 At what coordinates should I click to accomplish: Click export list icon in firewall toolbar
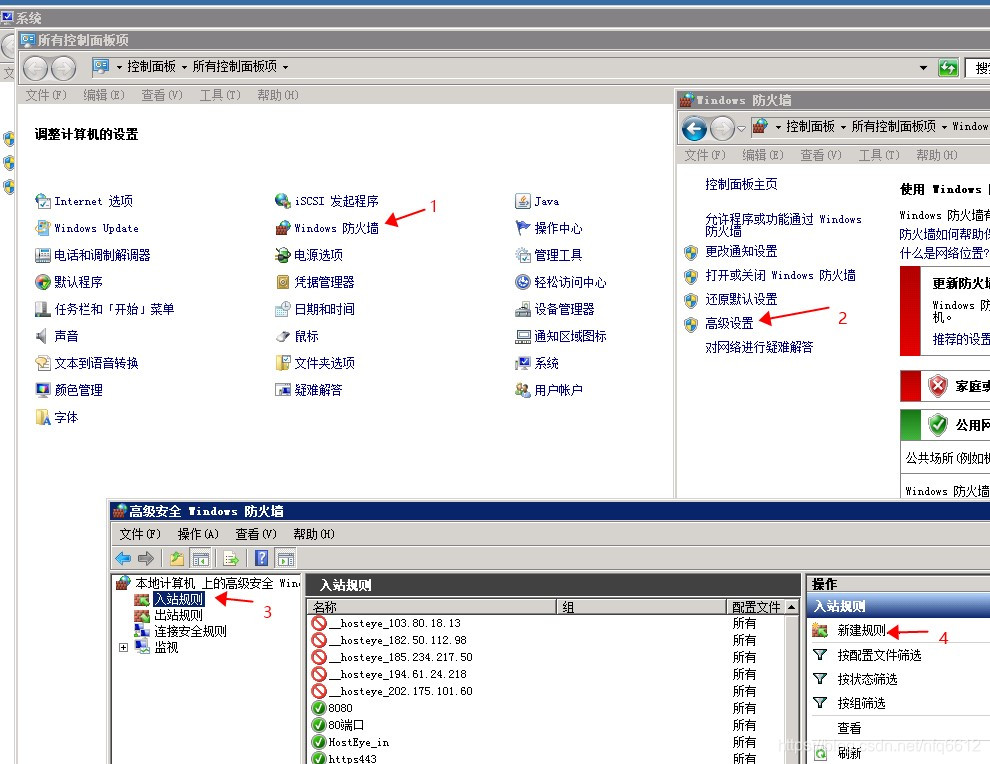coord(231,558)
